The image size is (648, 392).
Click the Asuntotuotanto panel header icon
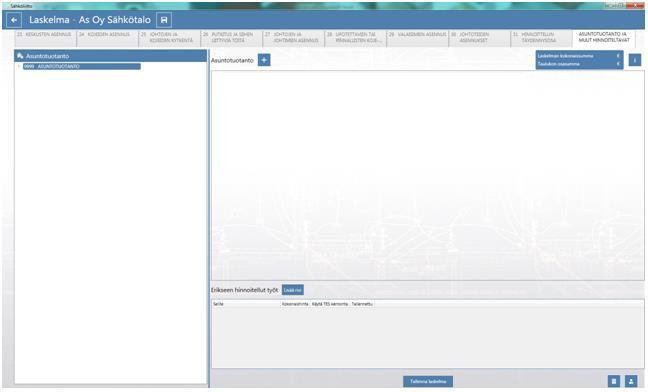[20, 56]
